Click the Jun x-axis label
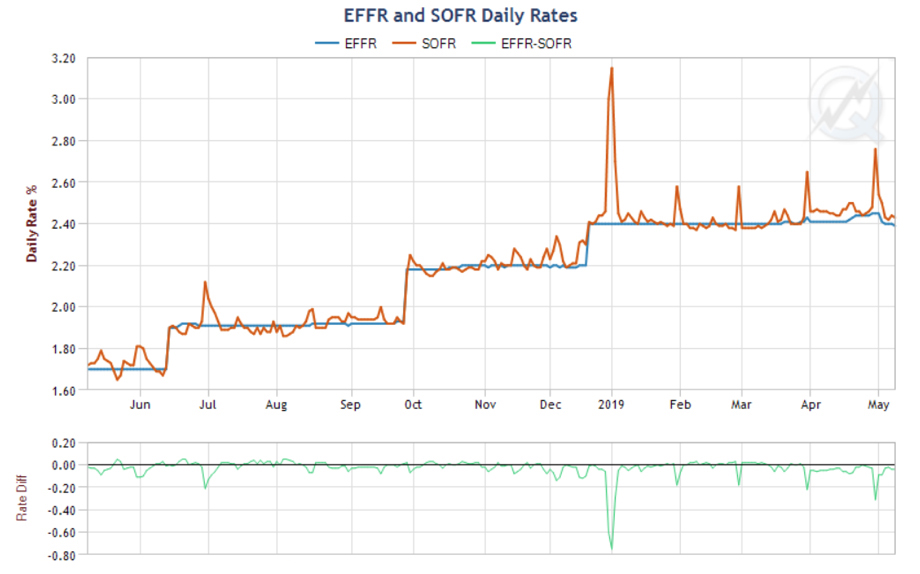The width and height of the screenshot is (920, 574). pyautogui.click(x=141, y=405)
